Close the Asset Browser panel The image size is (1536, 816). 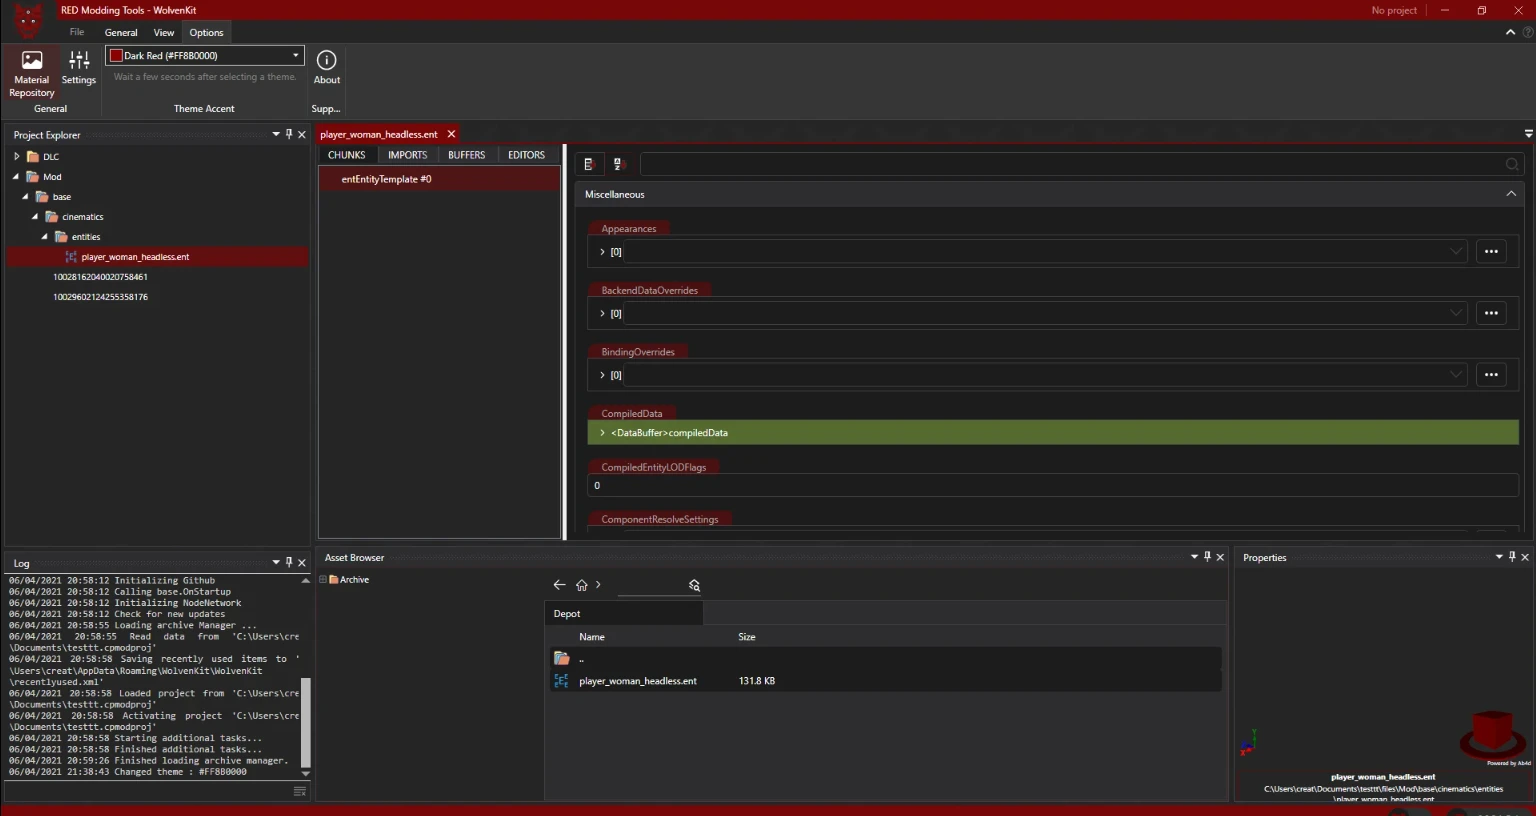1220,557
